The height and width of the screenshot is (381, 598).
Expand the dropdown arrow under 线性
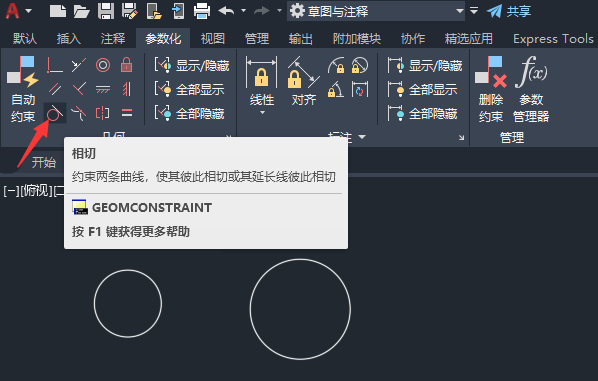tap(262, 113)
